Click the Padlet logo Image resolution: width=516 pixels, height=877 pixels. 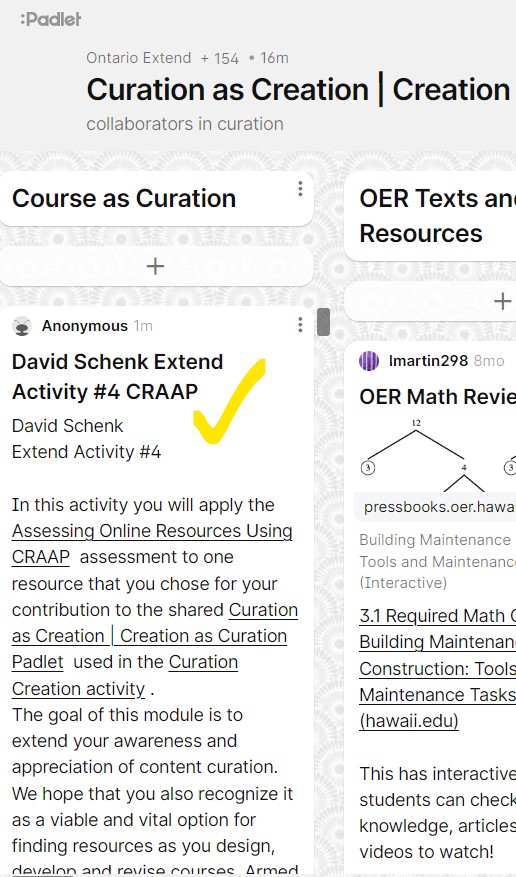(x=50, y=20)
